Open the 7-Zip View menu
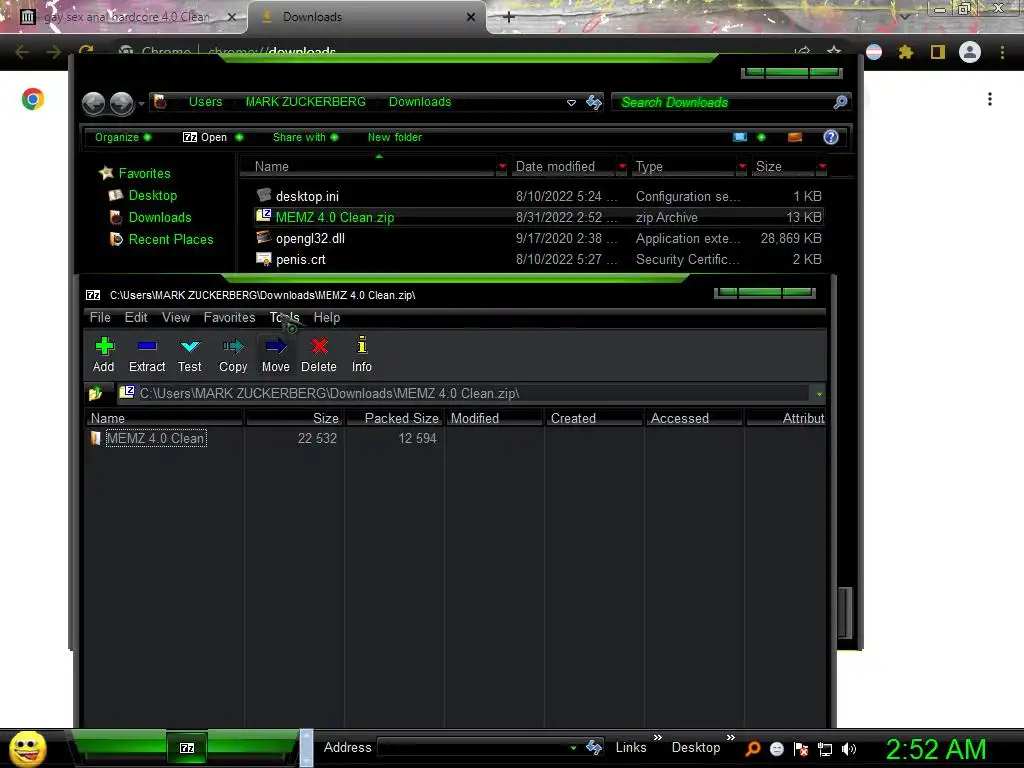This screenshot has height=768, width=1024. tap(176, 317)
